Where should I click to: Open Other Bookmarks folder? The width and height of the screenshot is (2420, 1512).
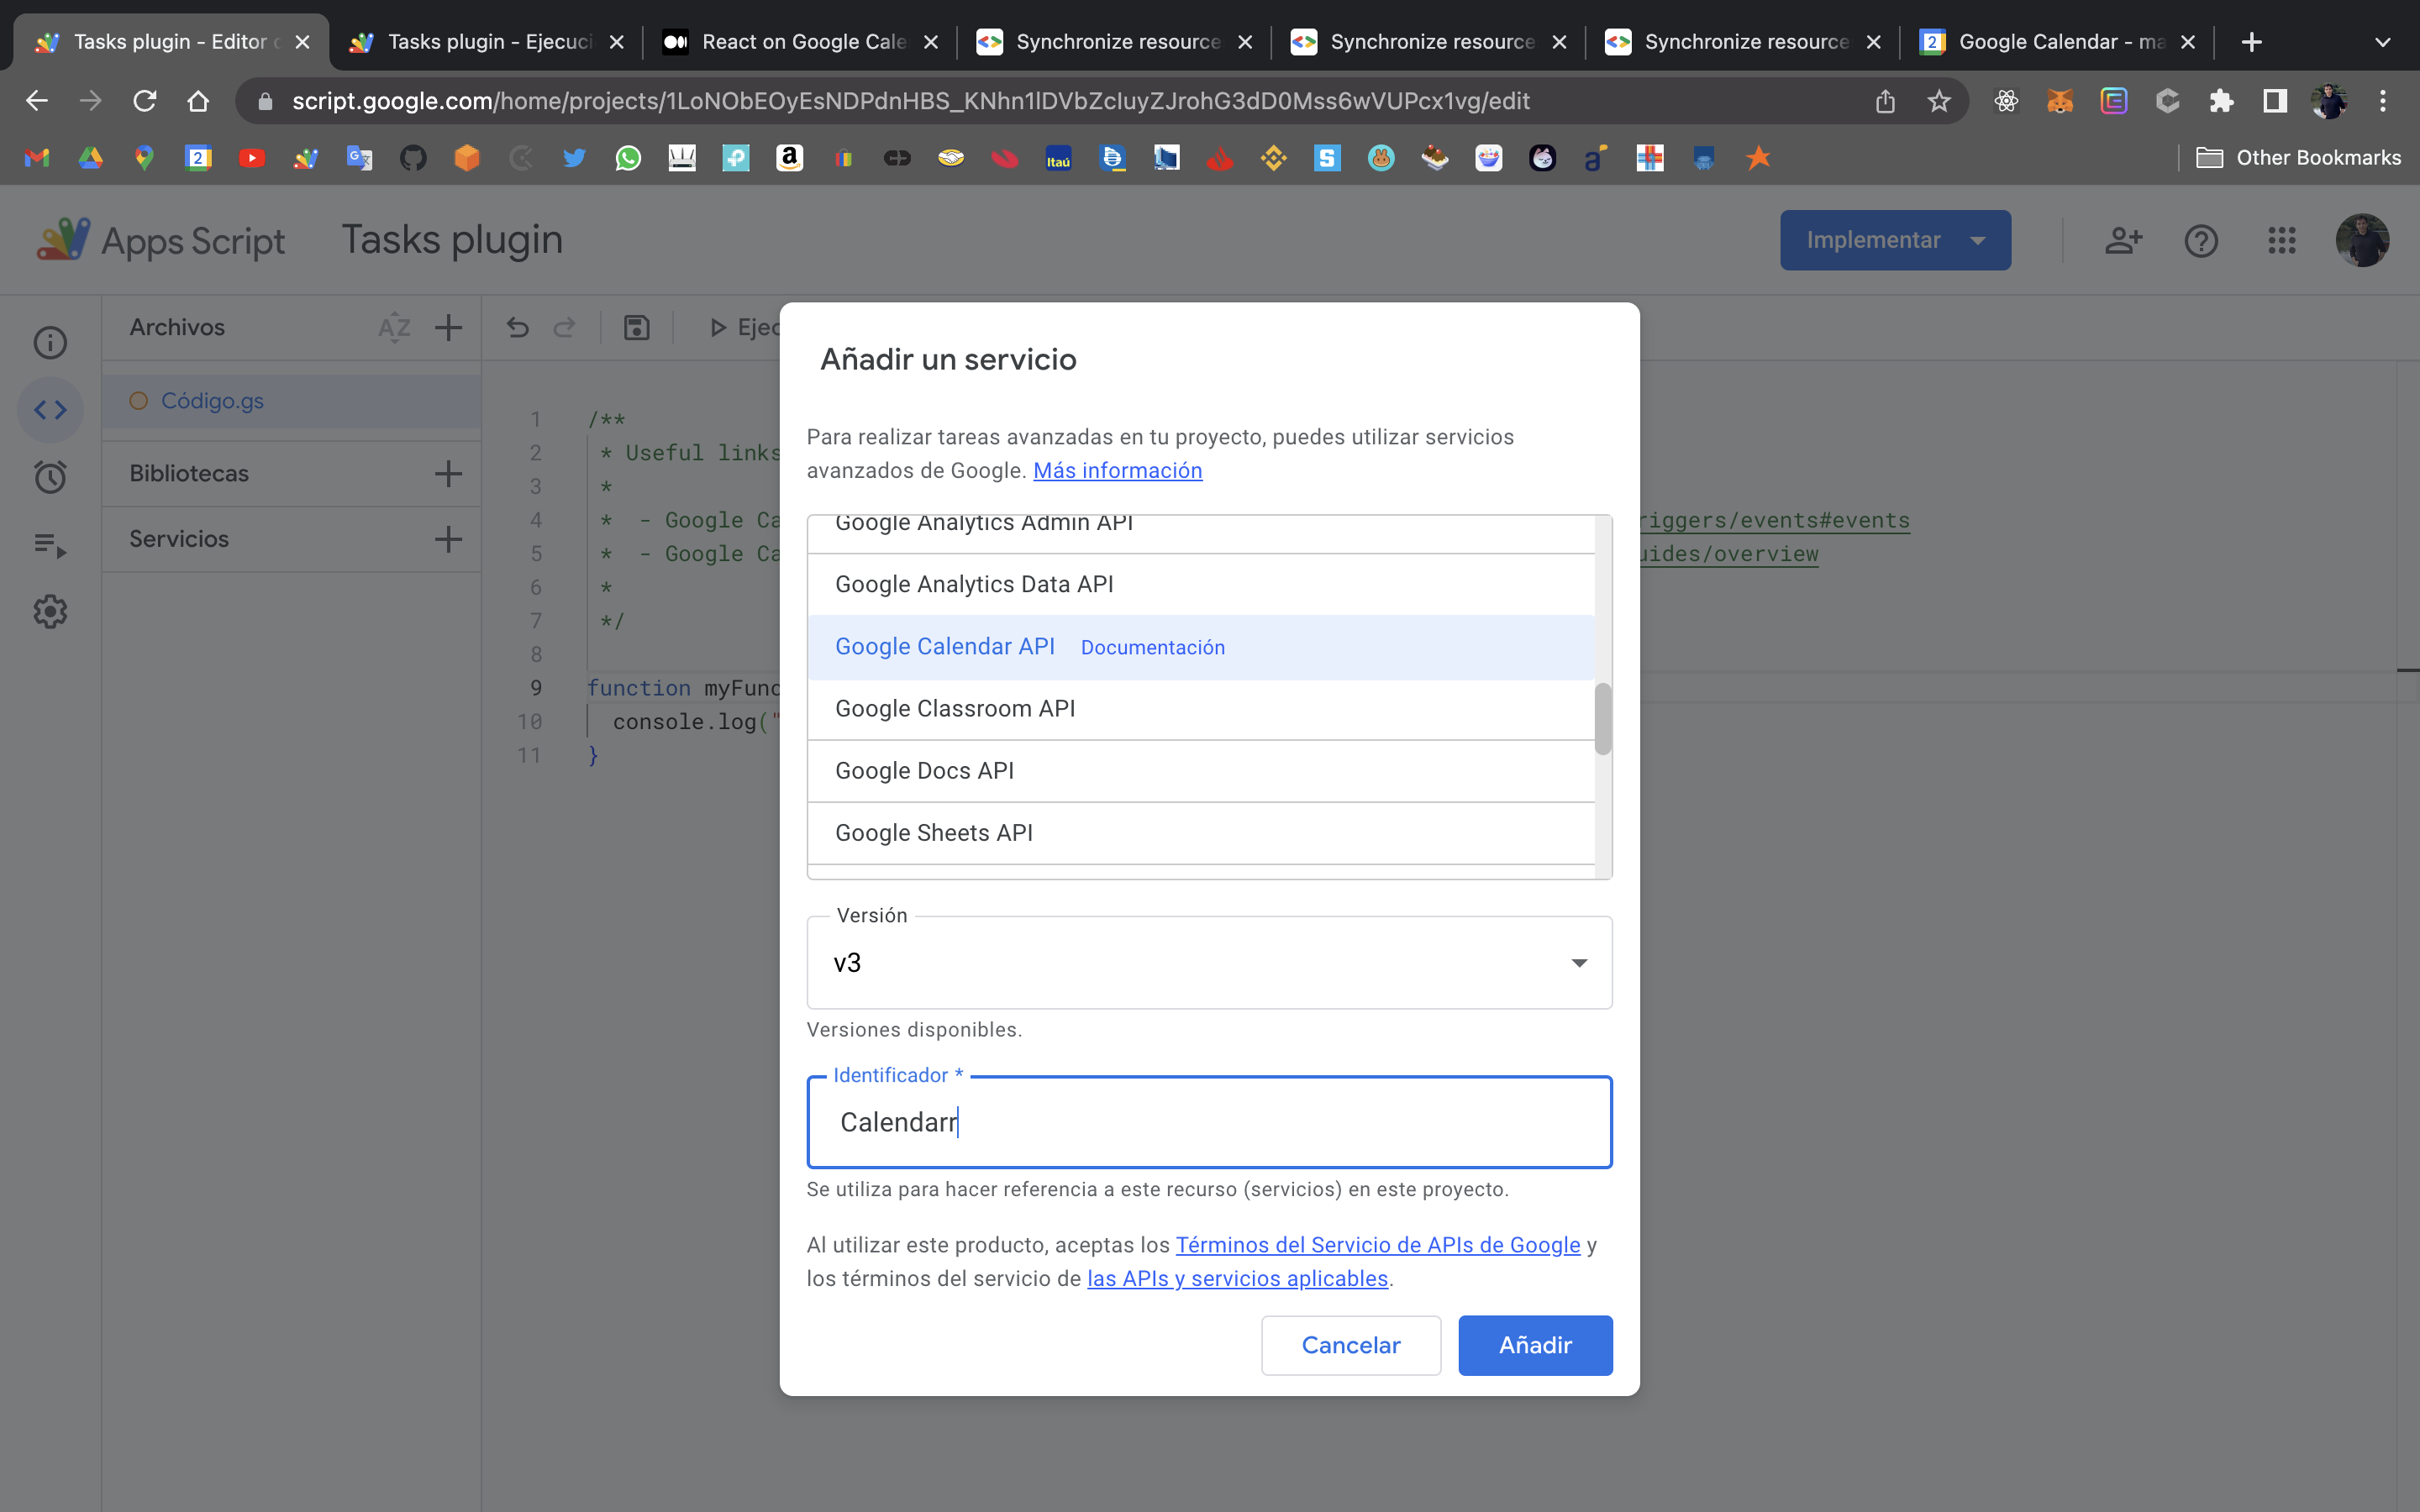2298,158
